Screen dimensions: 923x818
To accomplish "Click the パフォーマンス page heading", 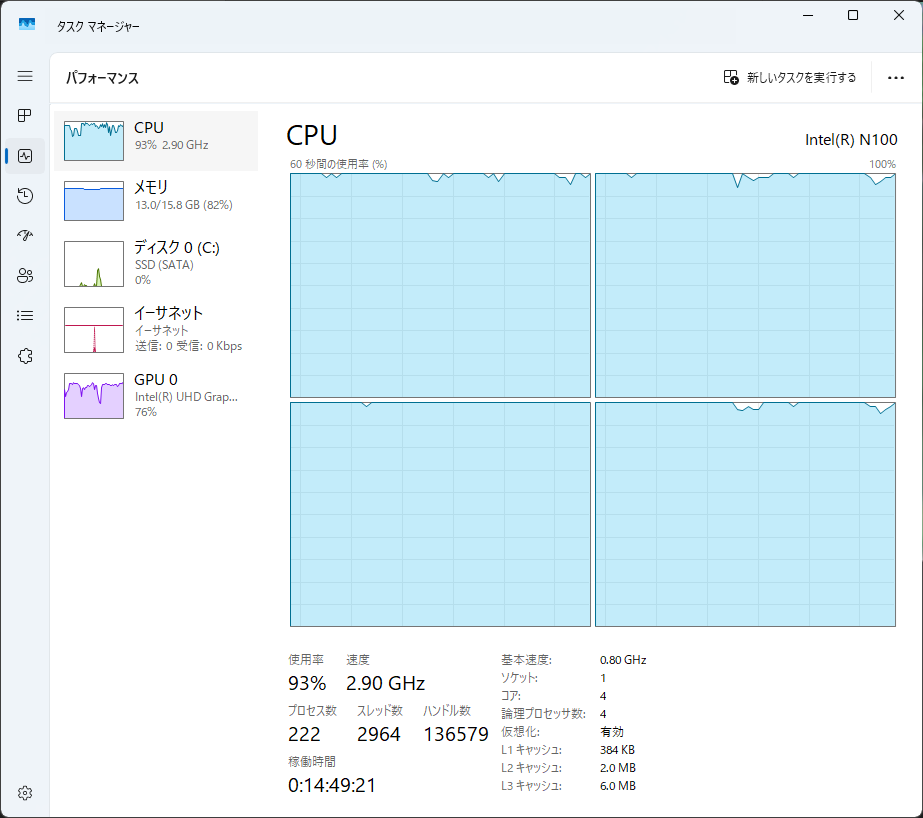I will (x=102, y=78).
